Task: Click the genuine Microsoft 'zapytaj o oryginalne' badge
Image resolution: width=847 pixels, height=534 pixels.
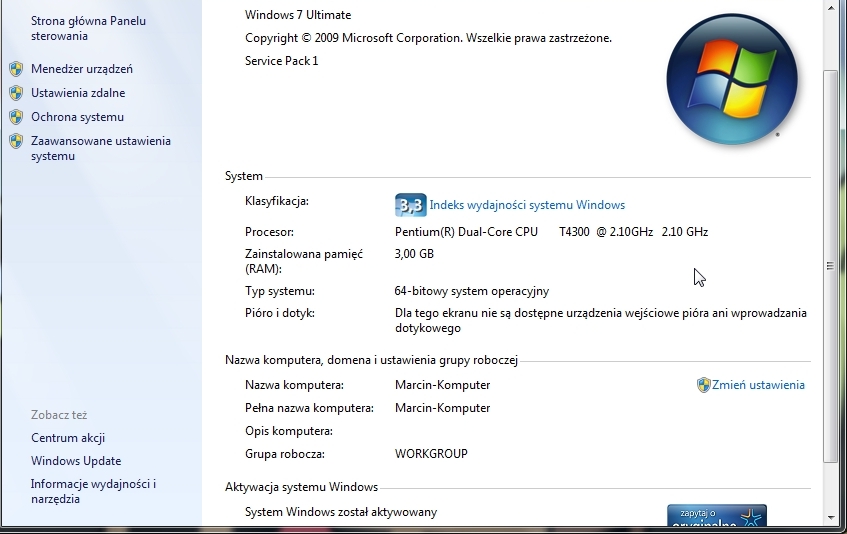Action: (x=717, y=515)
